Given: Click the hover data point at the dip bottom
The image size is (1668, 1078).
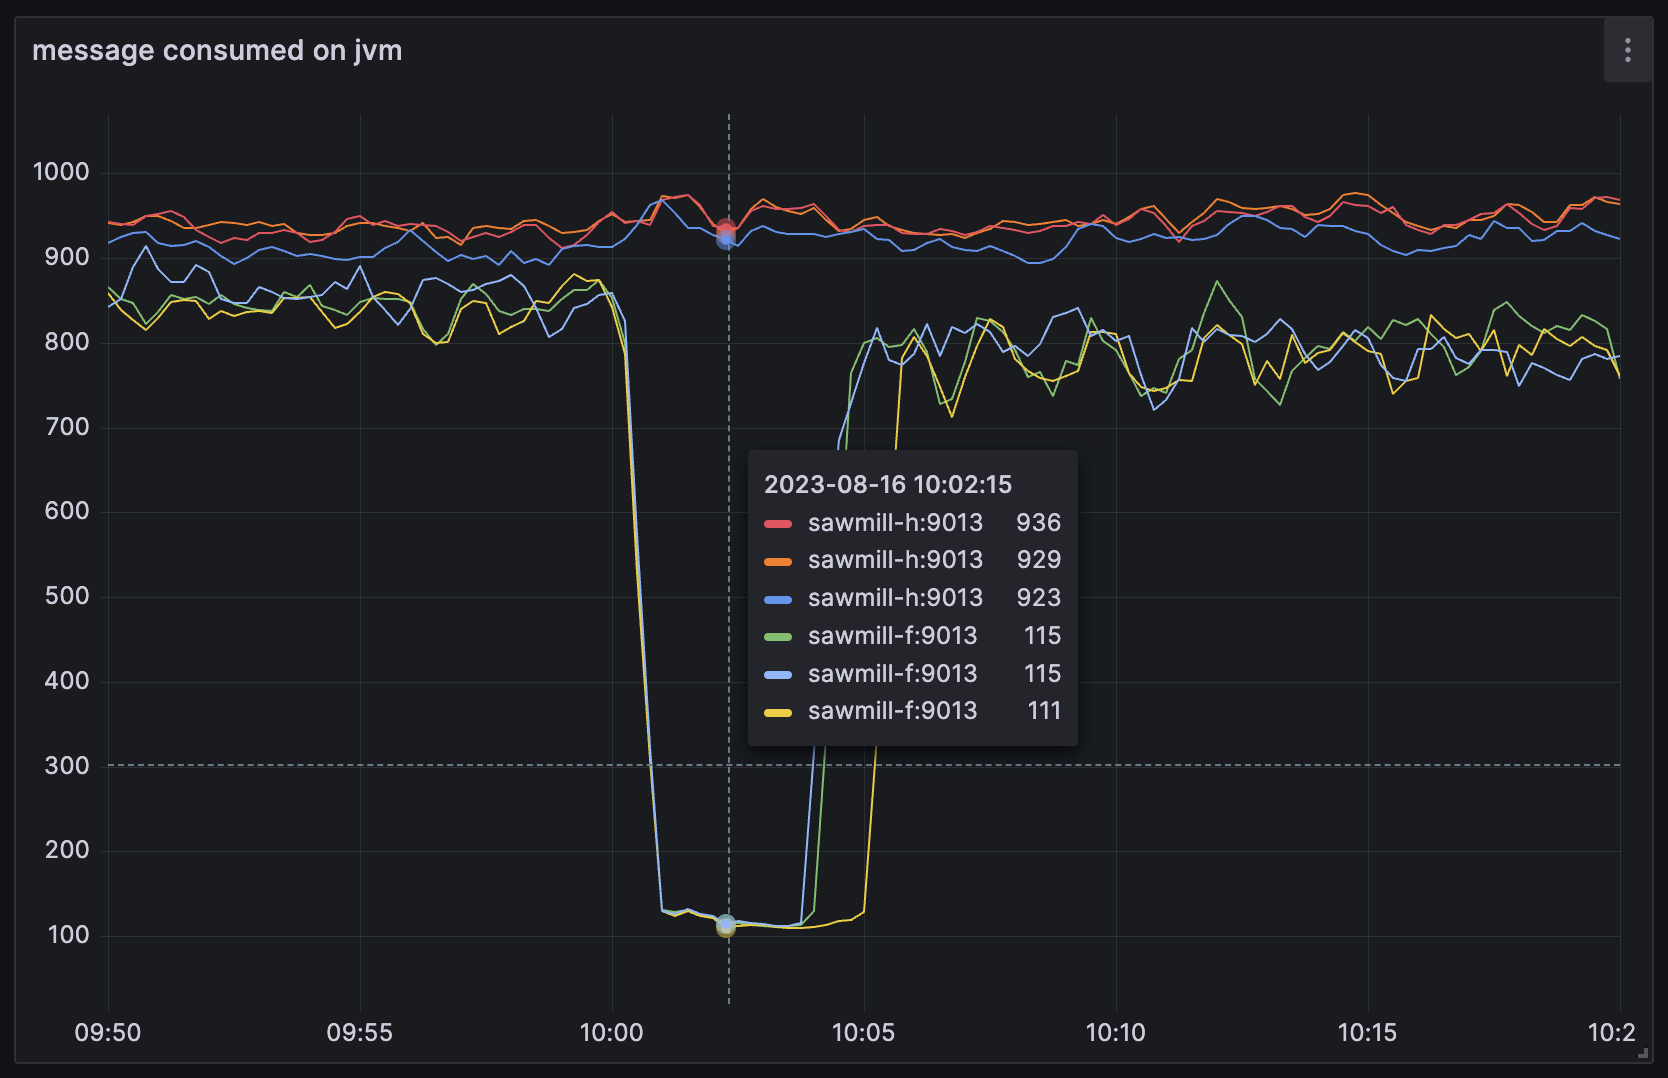Looking at the screenshot, I should click(726, 926).
